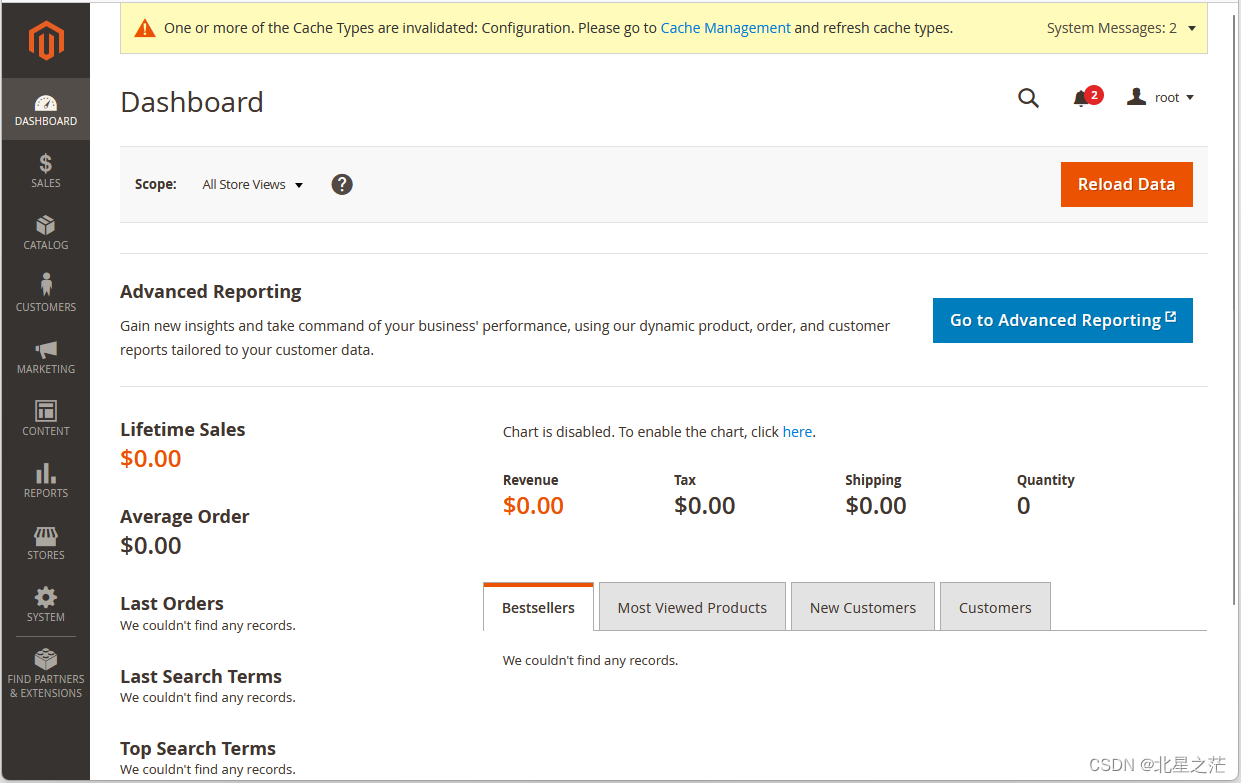This screenshot has height=783, width=1241.
Task: Follow the Cache Management link
Action: pyautogui.click(x=725, y=28)
